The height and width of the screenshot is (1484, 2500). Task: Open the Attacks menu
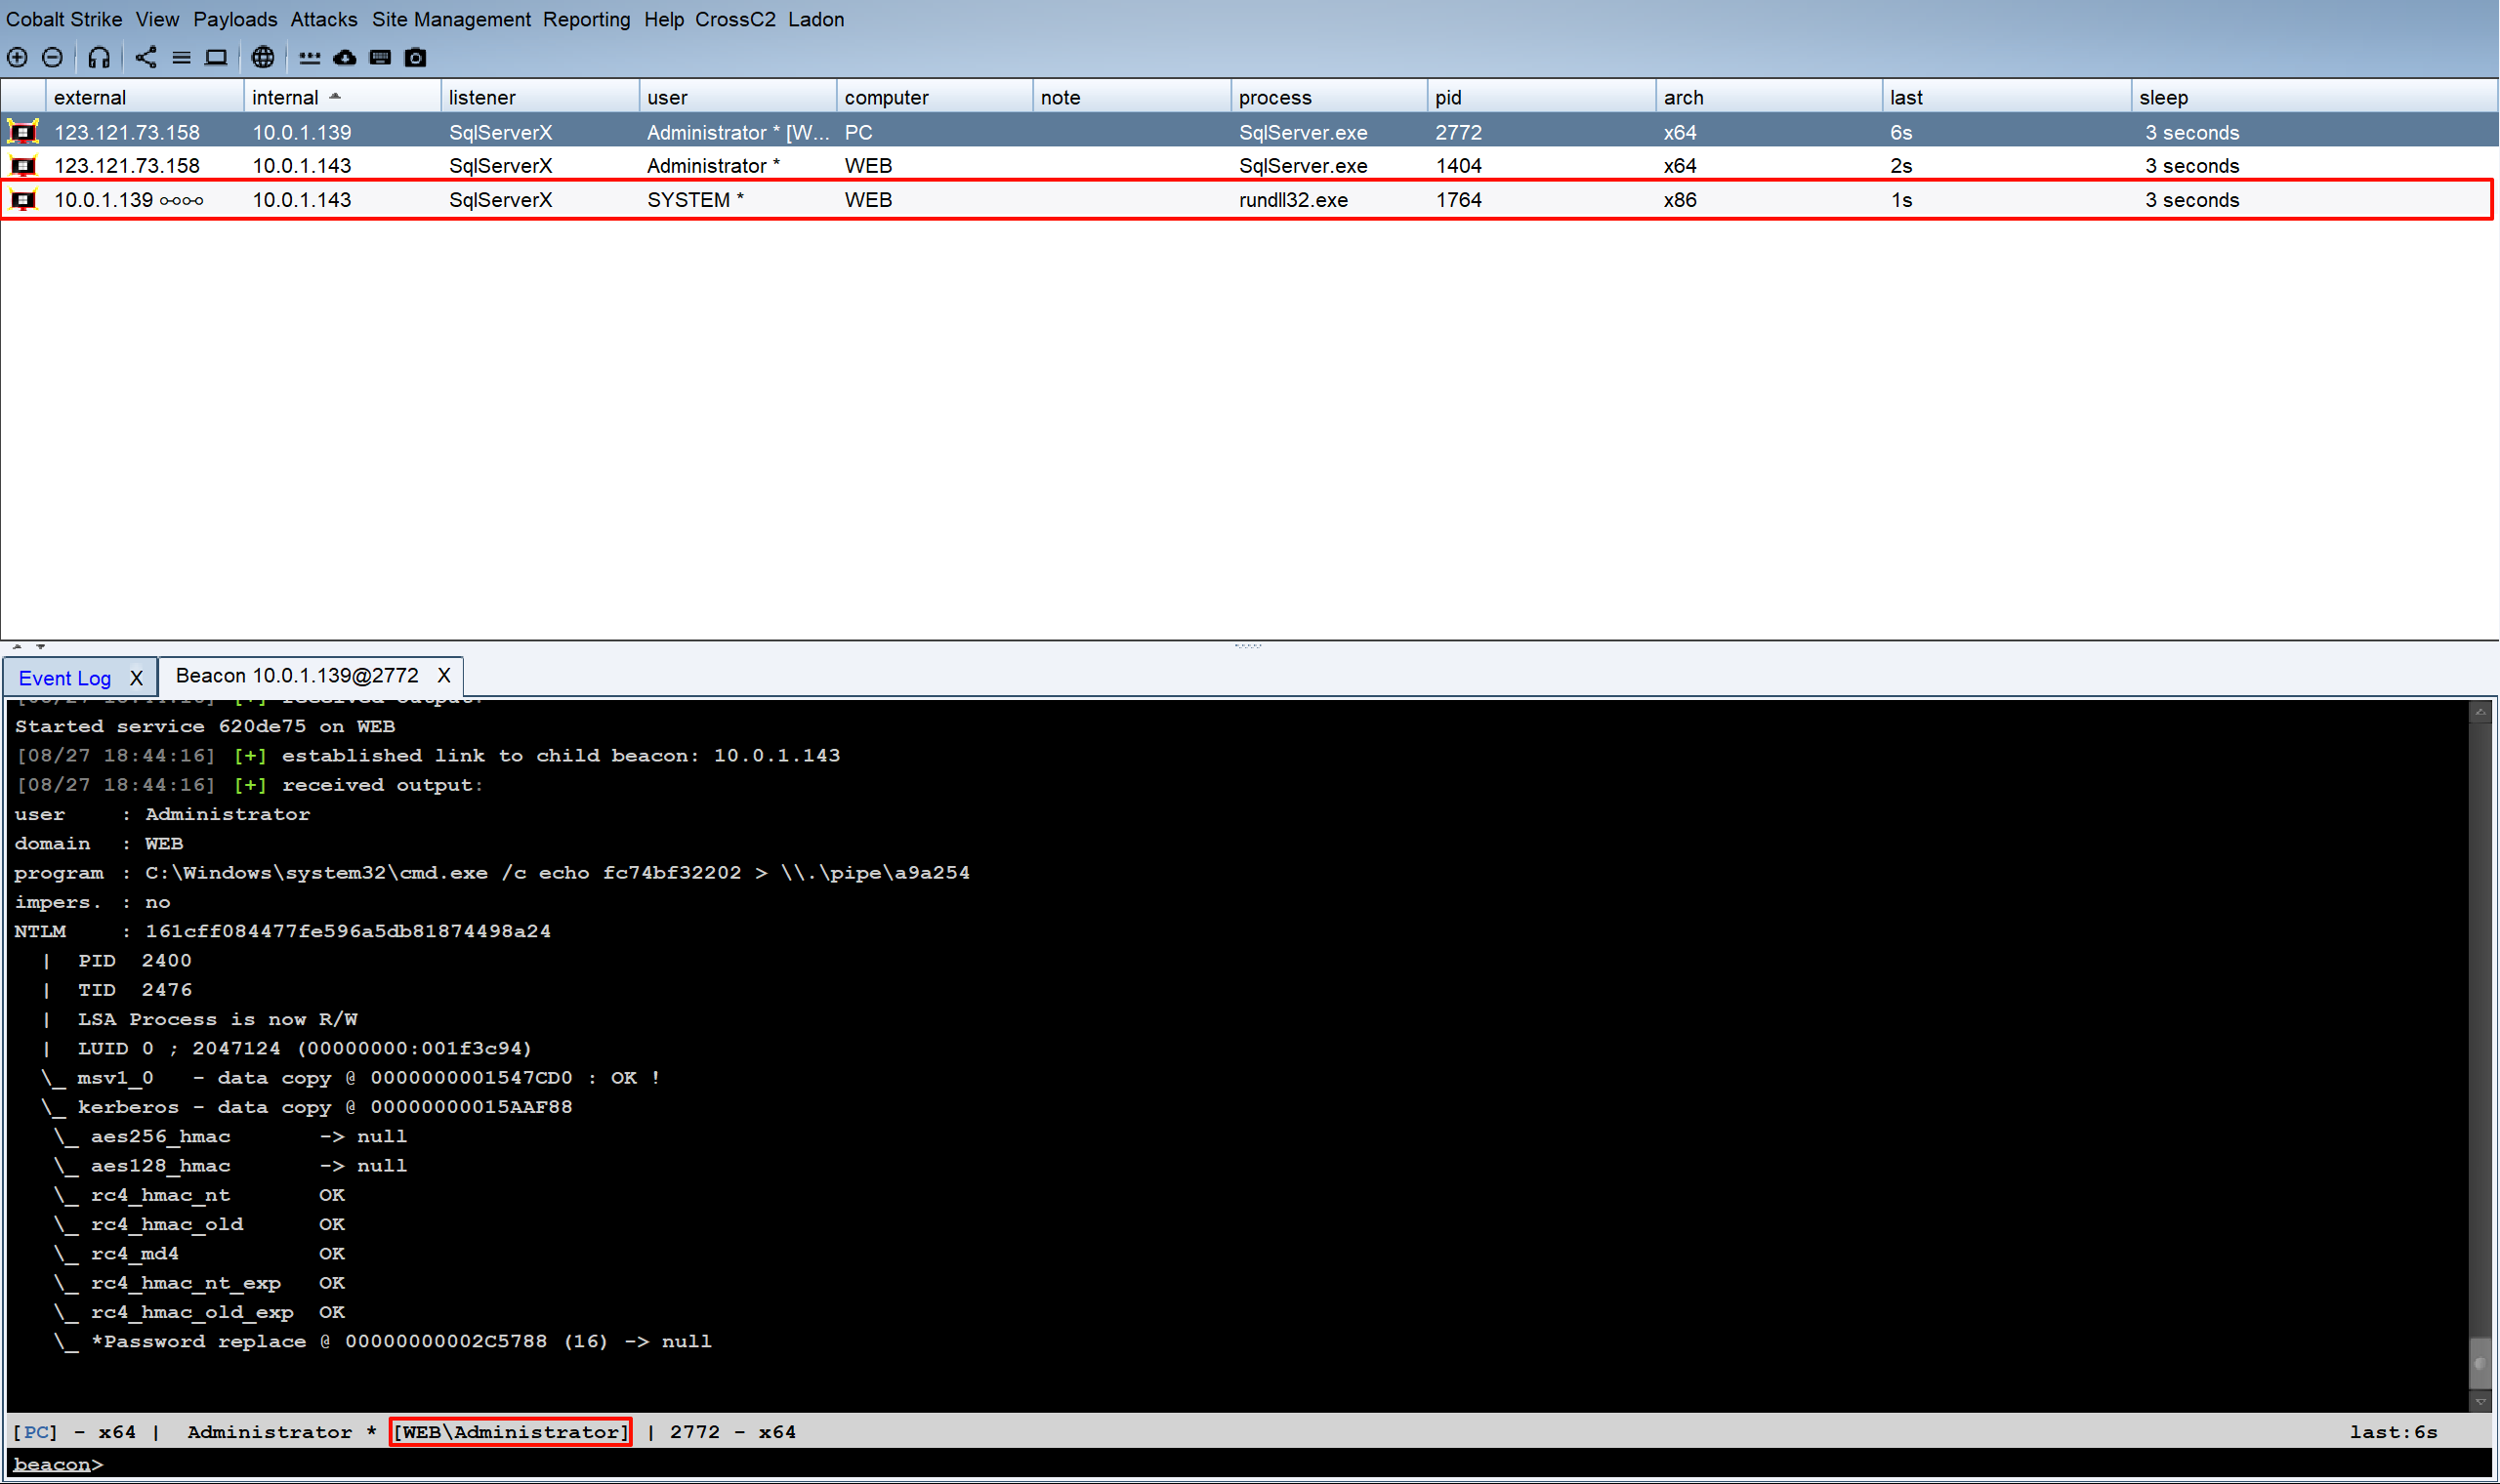(x=323, y=19)
